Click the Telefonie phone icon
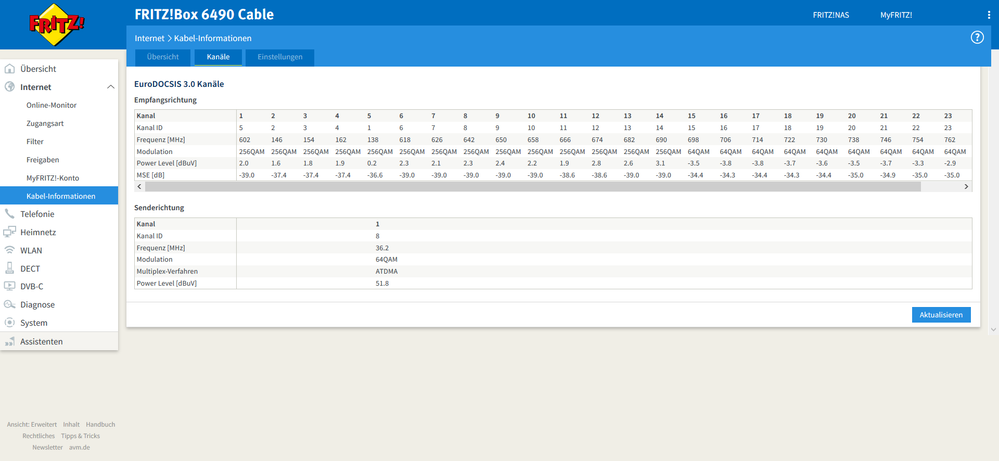 [x=10, y=214]
